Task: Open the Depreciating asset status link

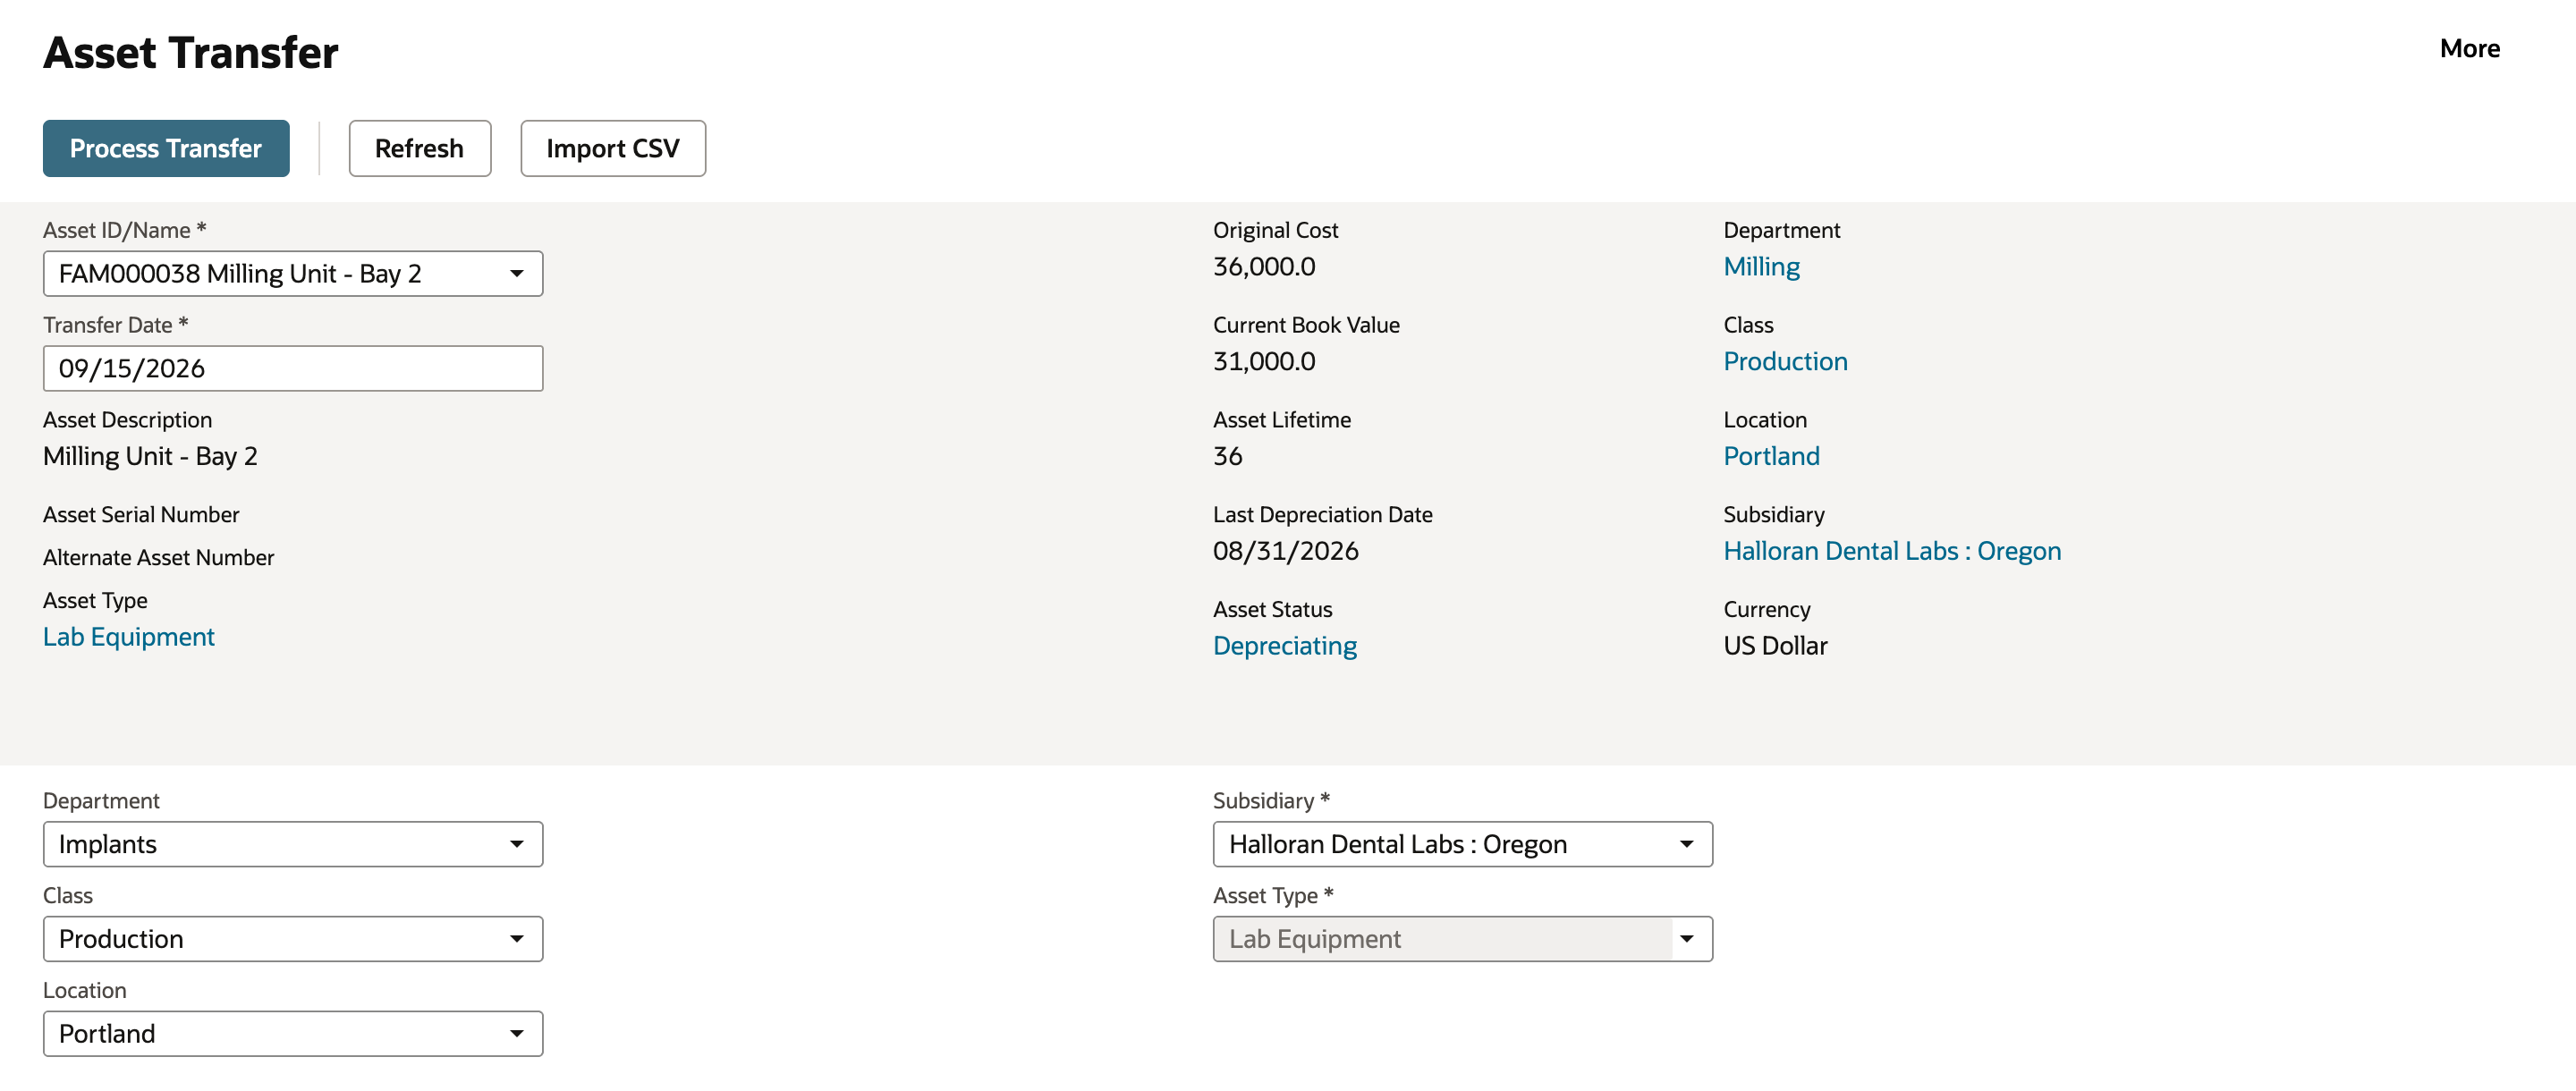Action: [x=1284, y=646]
